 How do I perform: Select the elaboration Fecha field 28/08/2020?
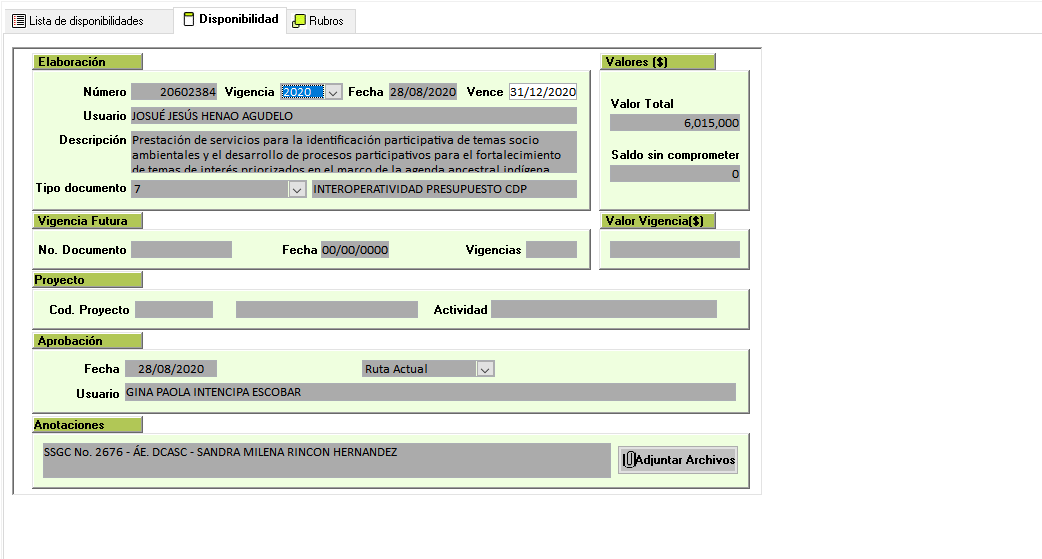pos(423,92)
